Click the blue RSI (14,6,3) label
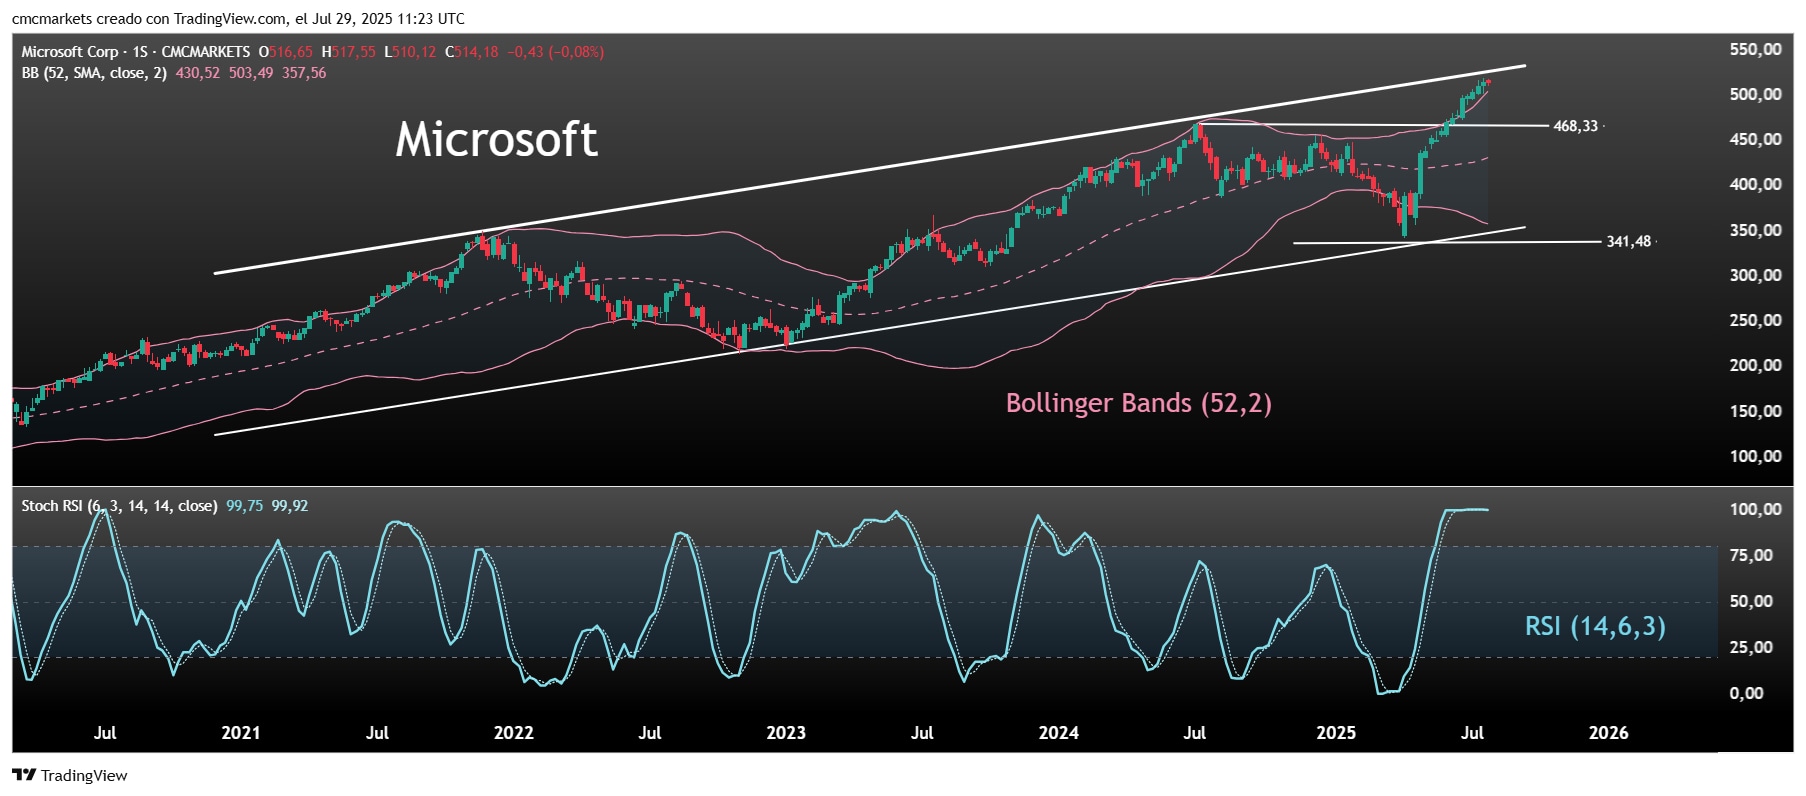Screen dimensions: 1806x796 tap(1595, 626)
